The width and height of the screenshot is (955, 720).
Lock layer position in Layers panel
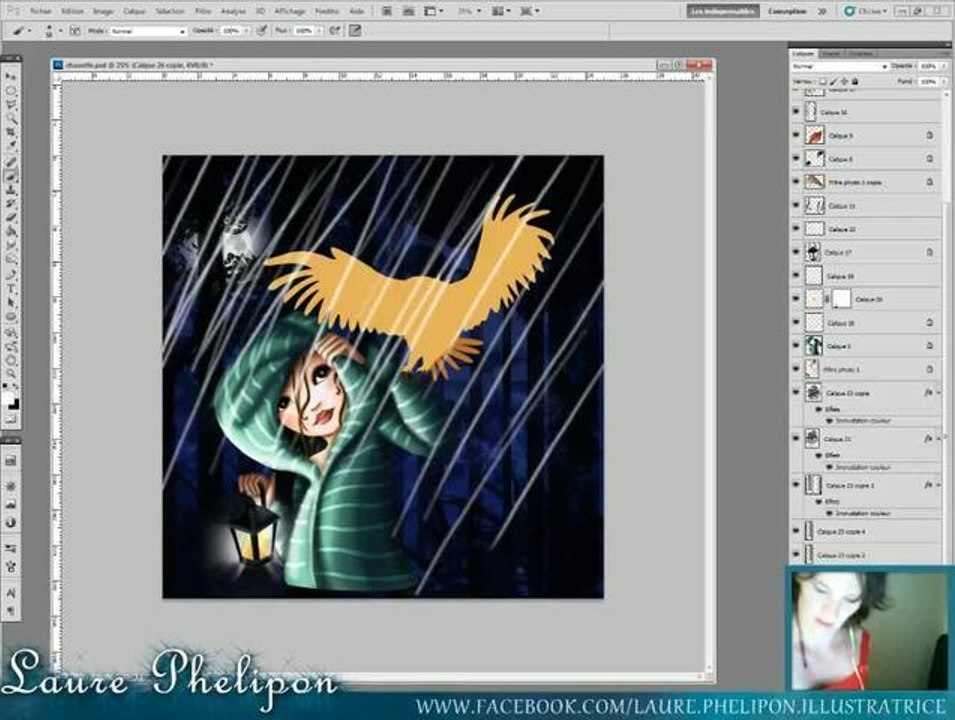coord(844,81)
